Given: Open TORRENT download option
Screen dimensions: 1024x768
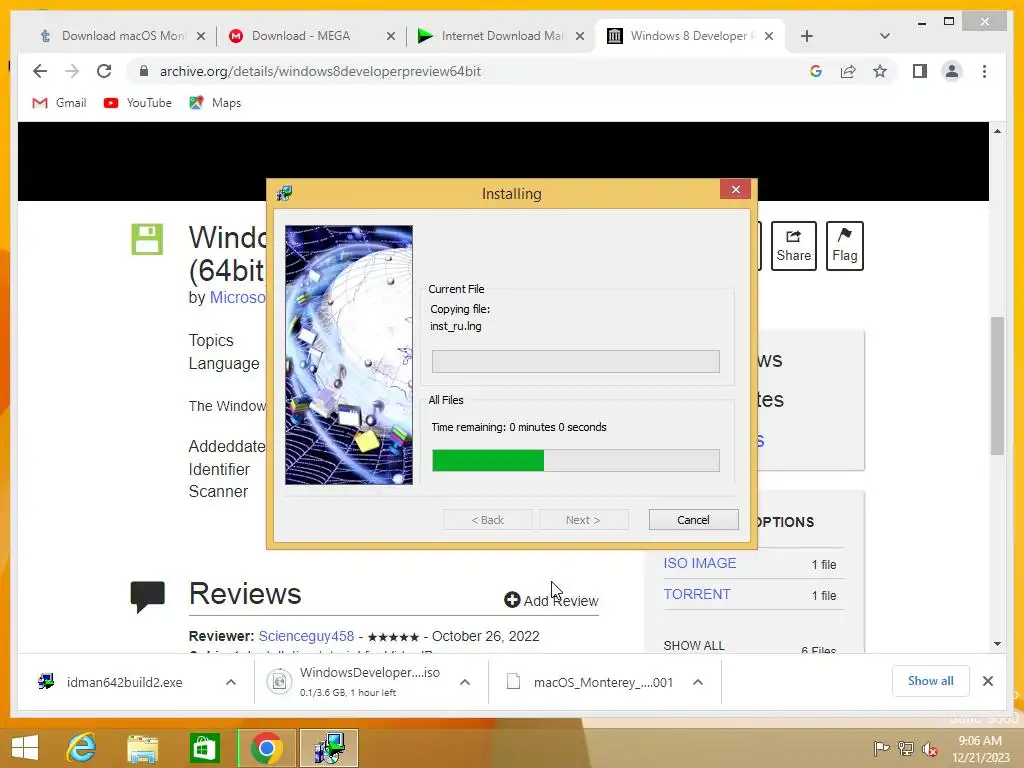Looking at the screenshot, I should pos(697,594).
